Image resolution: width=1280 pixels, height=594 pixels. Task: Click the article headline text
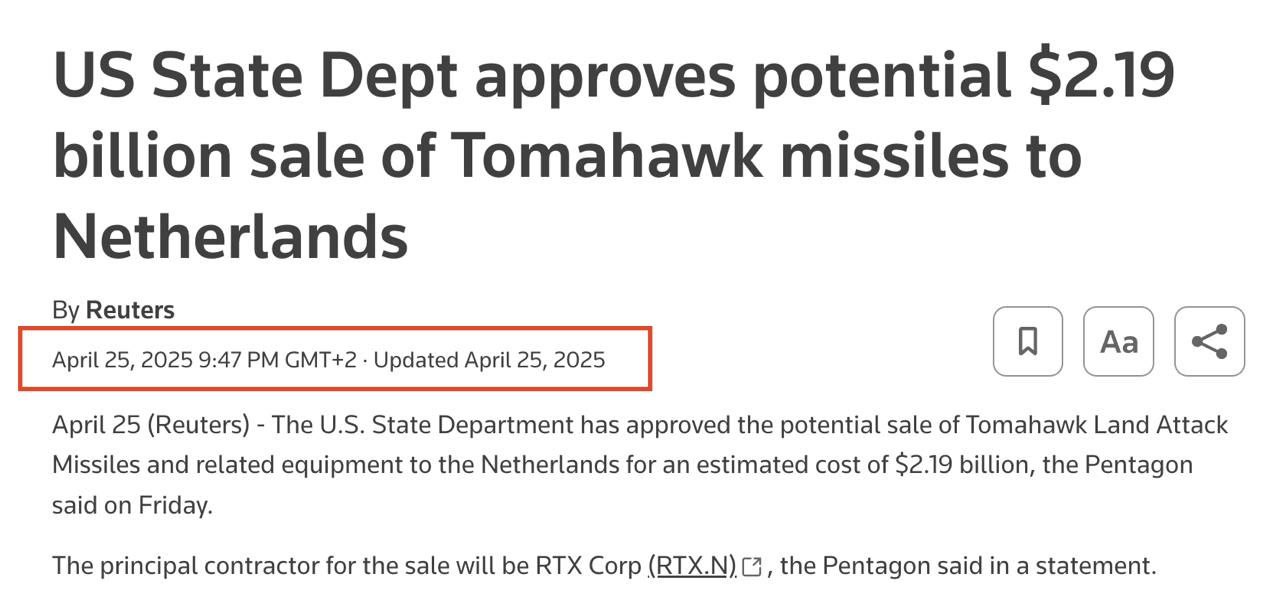(612, 155)
